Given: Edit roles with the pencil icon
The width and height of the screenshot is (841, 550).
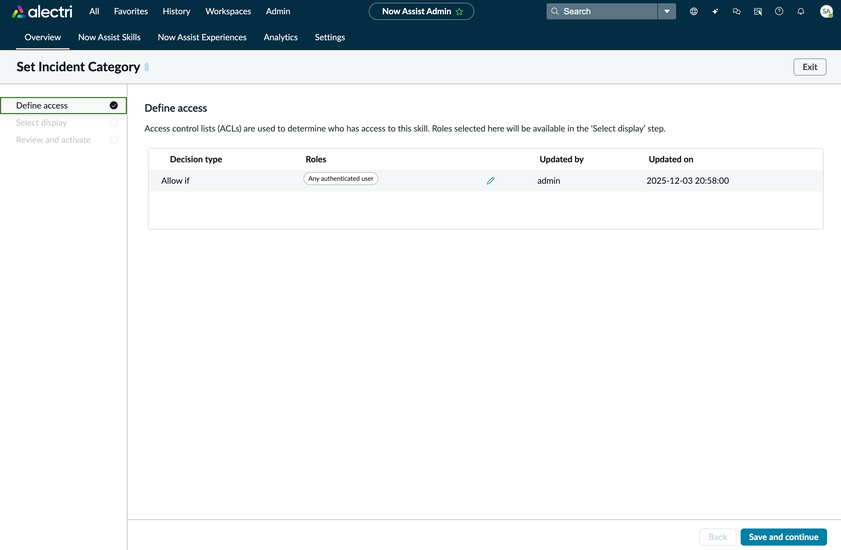Looking at the screenshot, I should [x=490, y=181].
